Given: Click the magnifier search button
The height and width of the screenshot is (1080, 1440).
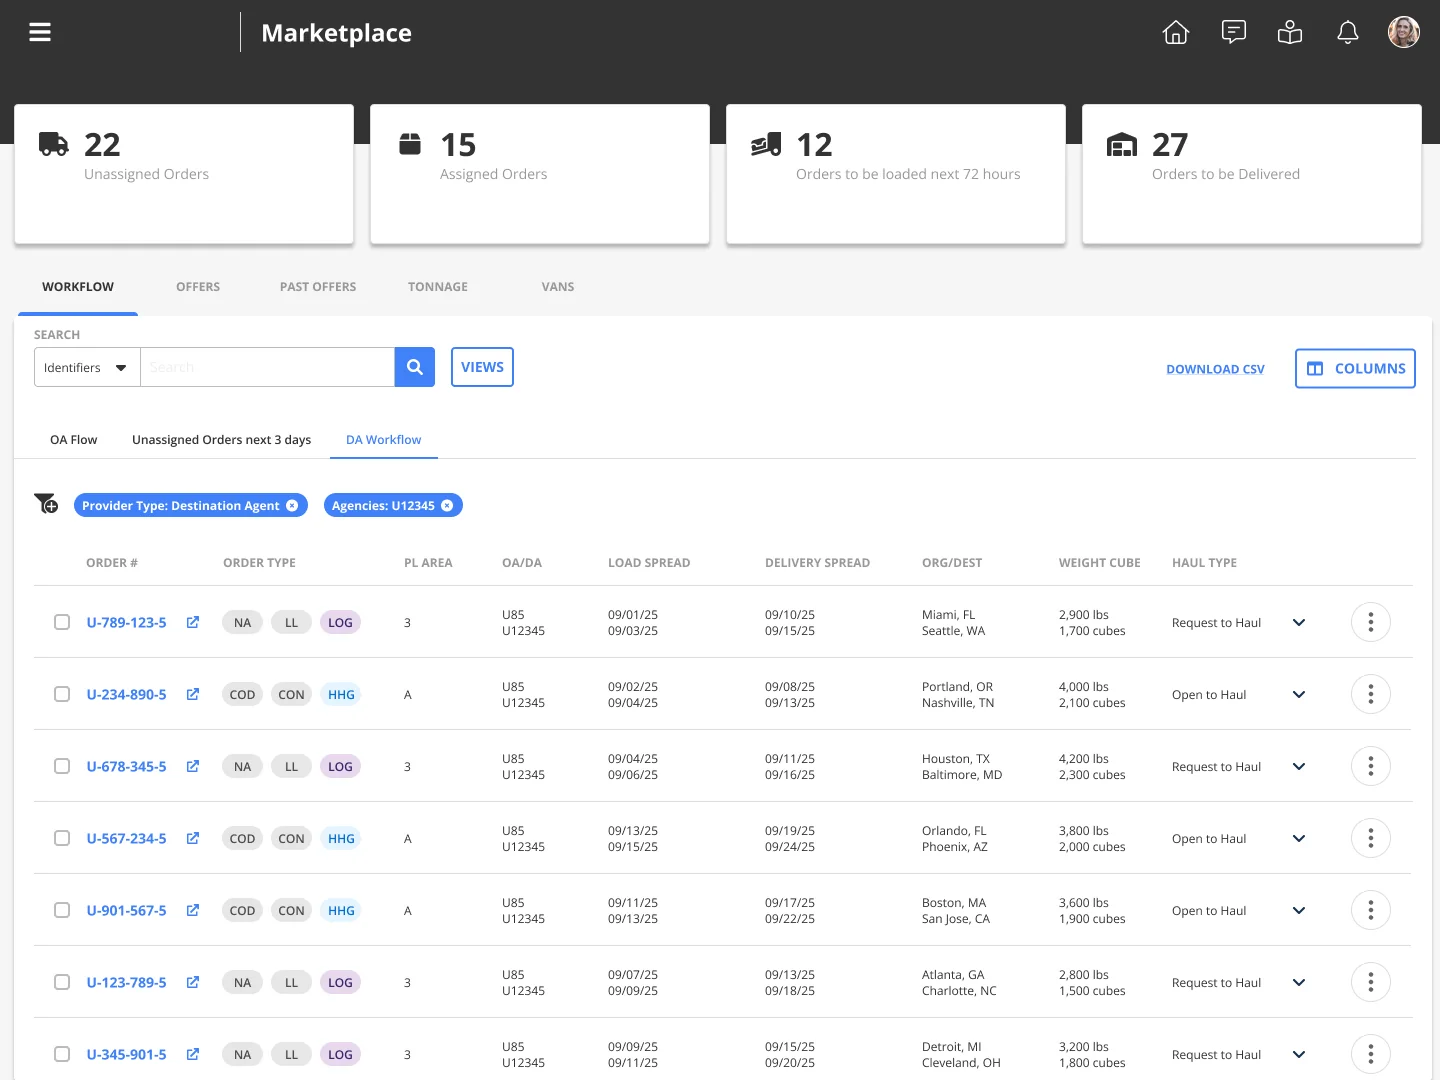Looking at the screenshot, I should [x=415, y=367].
